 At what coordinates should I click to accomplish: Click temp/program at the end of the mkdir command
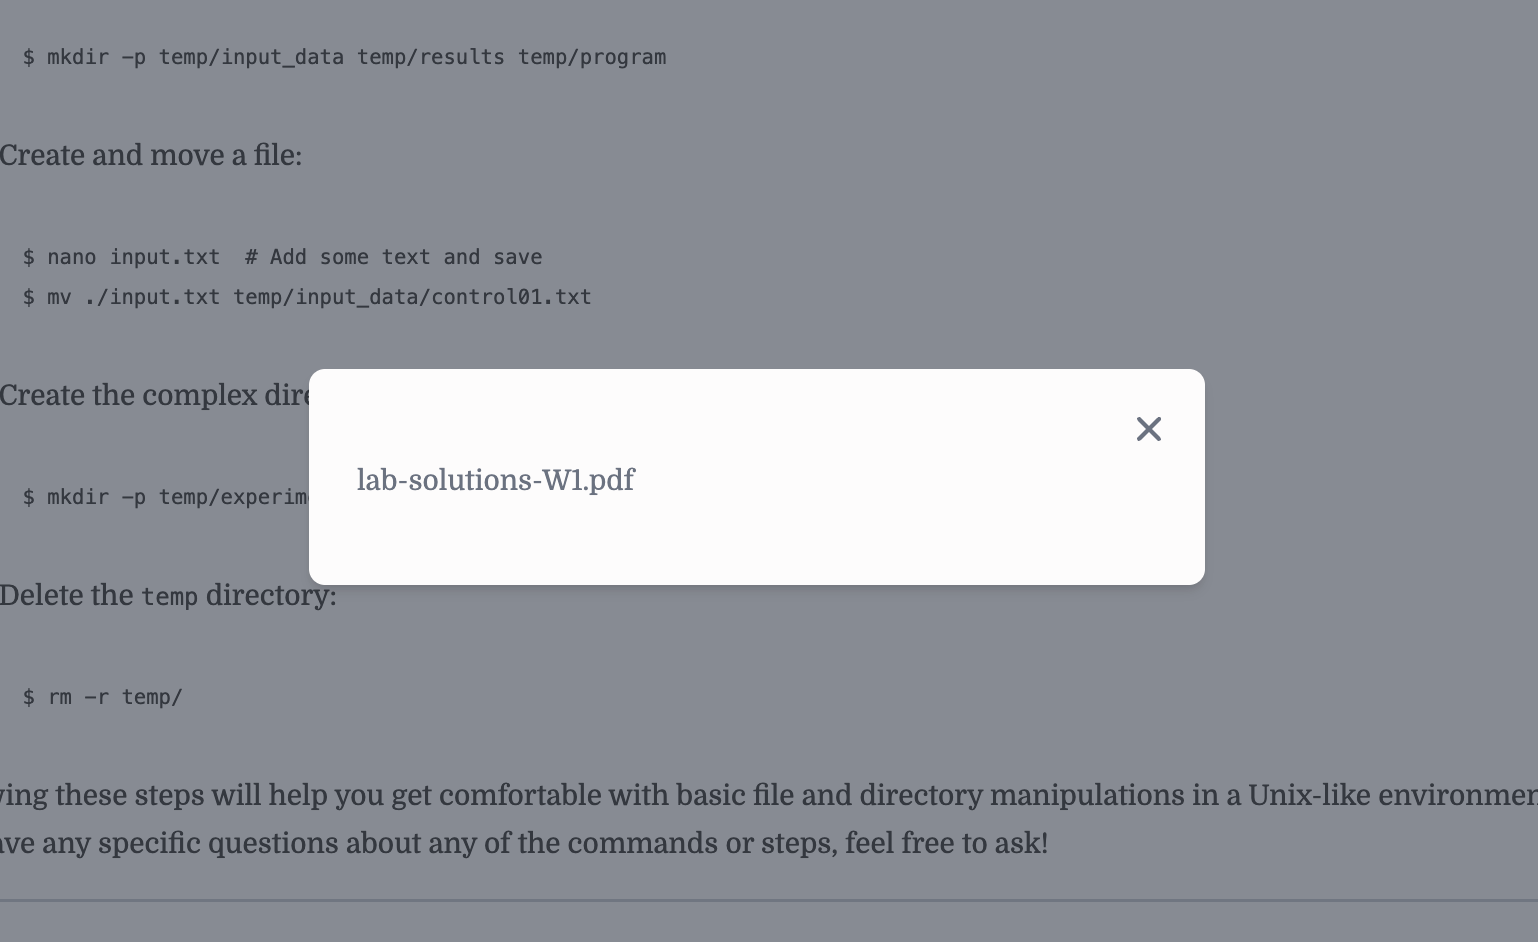click(591, 57)
